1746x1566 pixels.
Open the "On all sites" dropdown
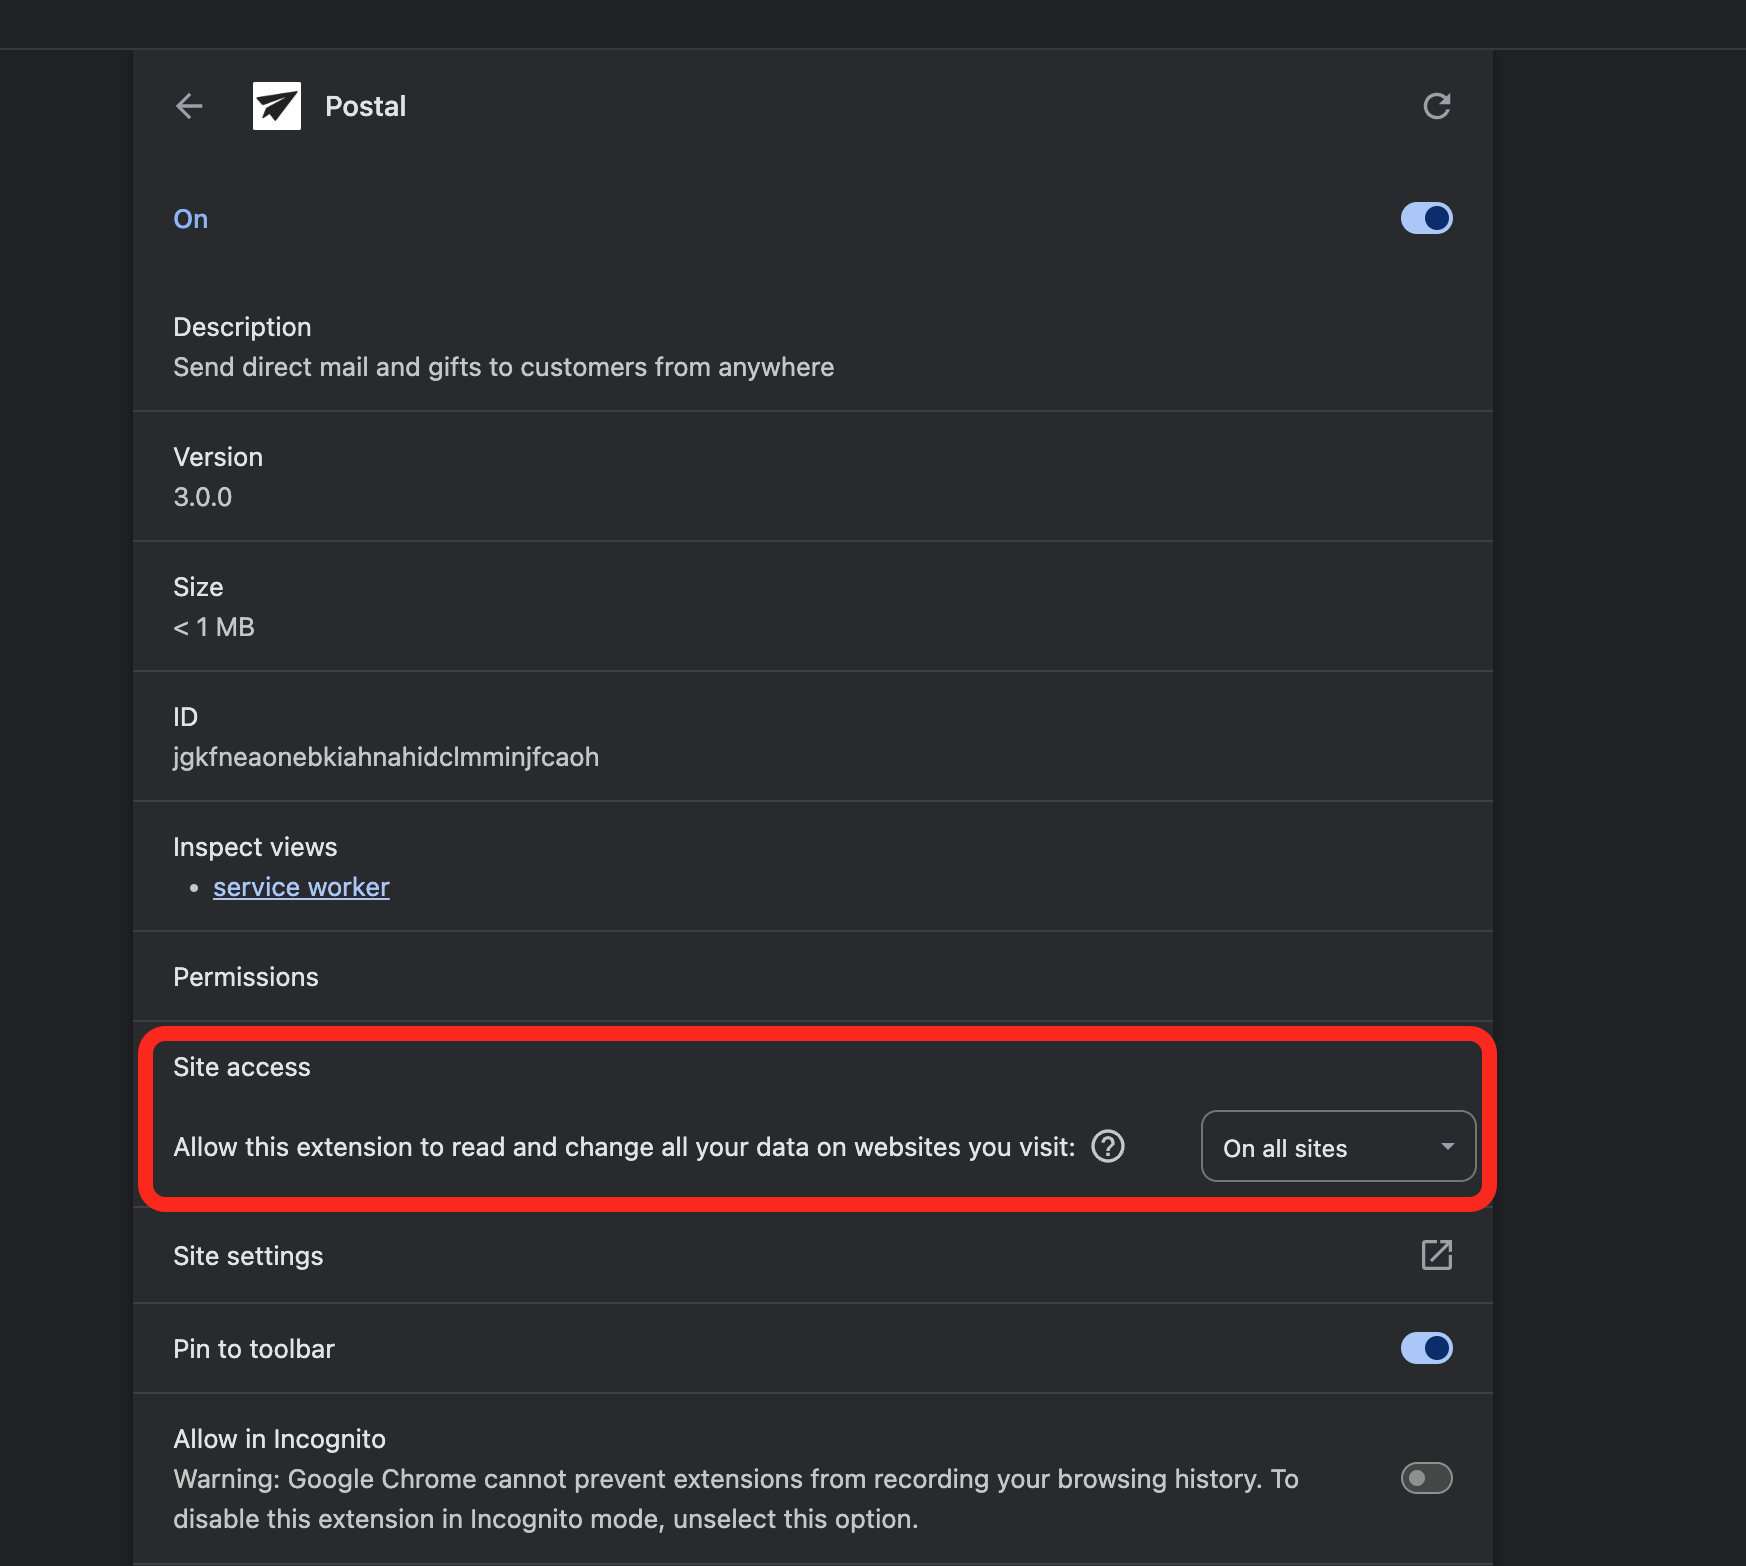point(1337,1147)
